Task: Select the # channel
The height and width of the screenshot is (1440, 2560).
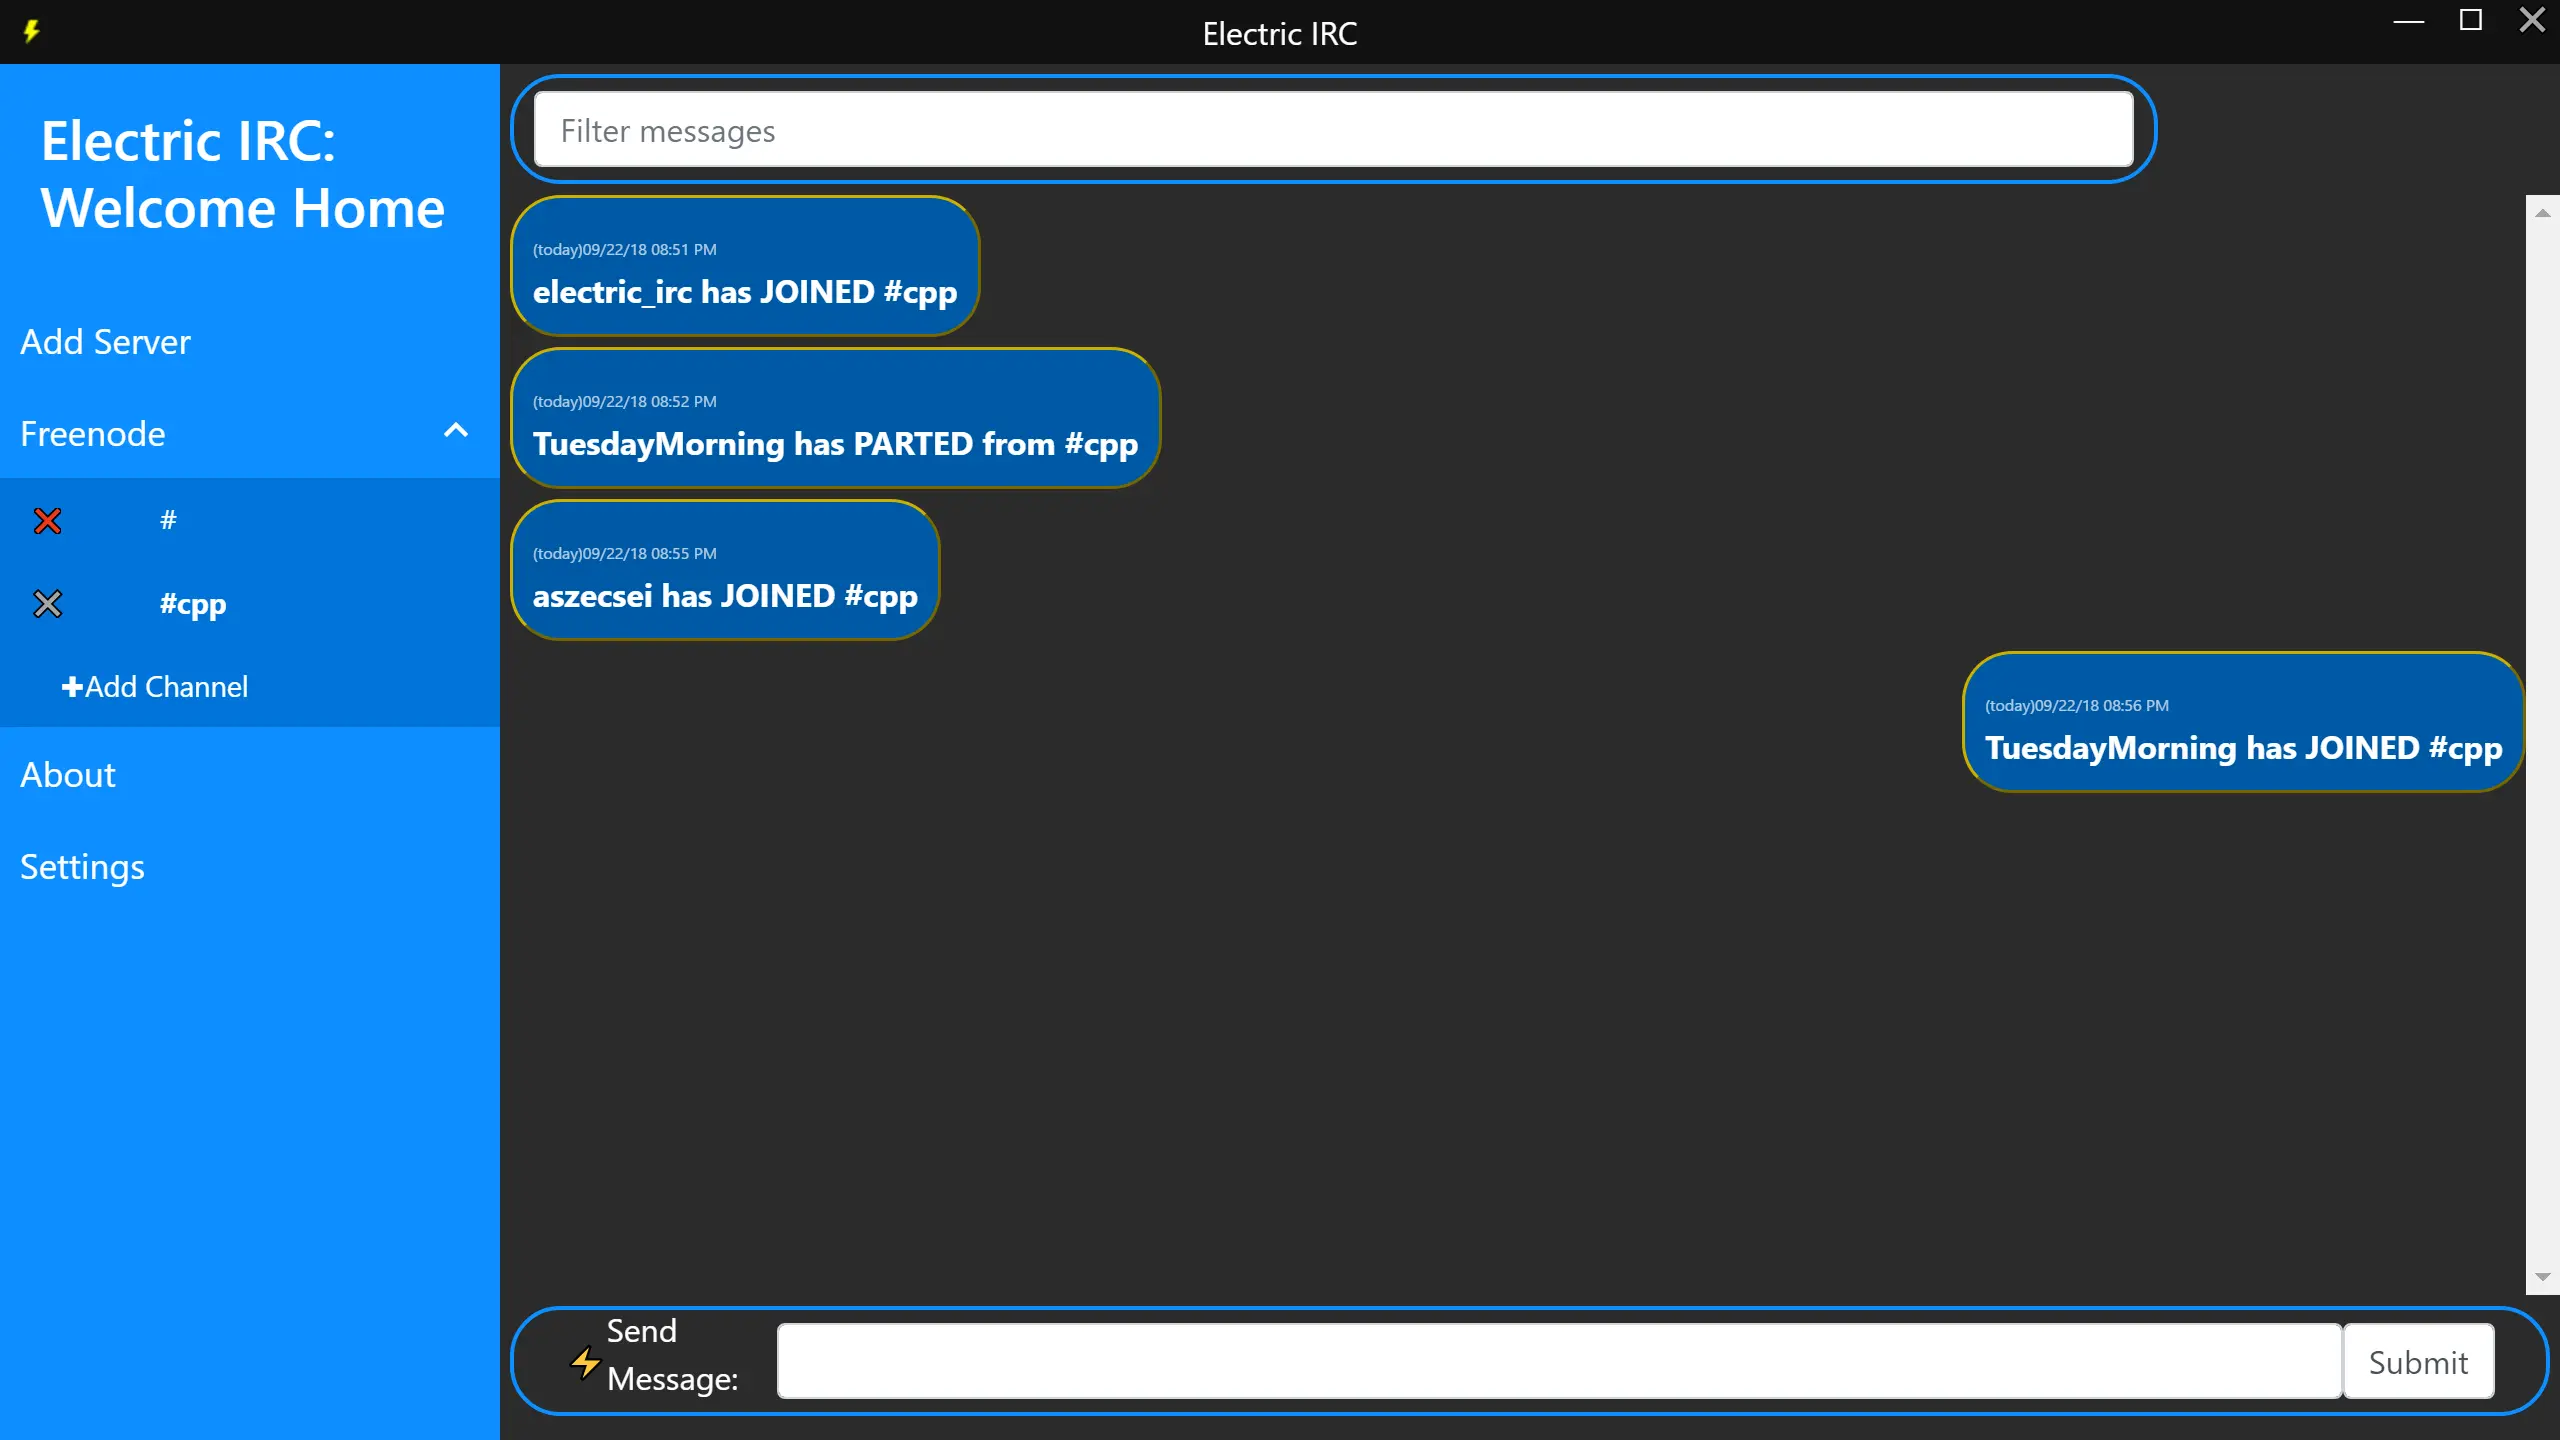Action: tap(168, 520)
